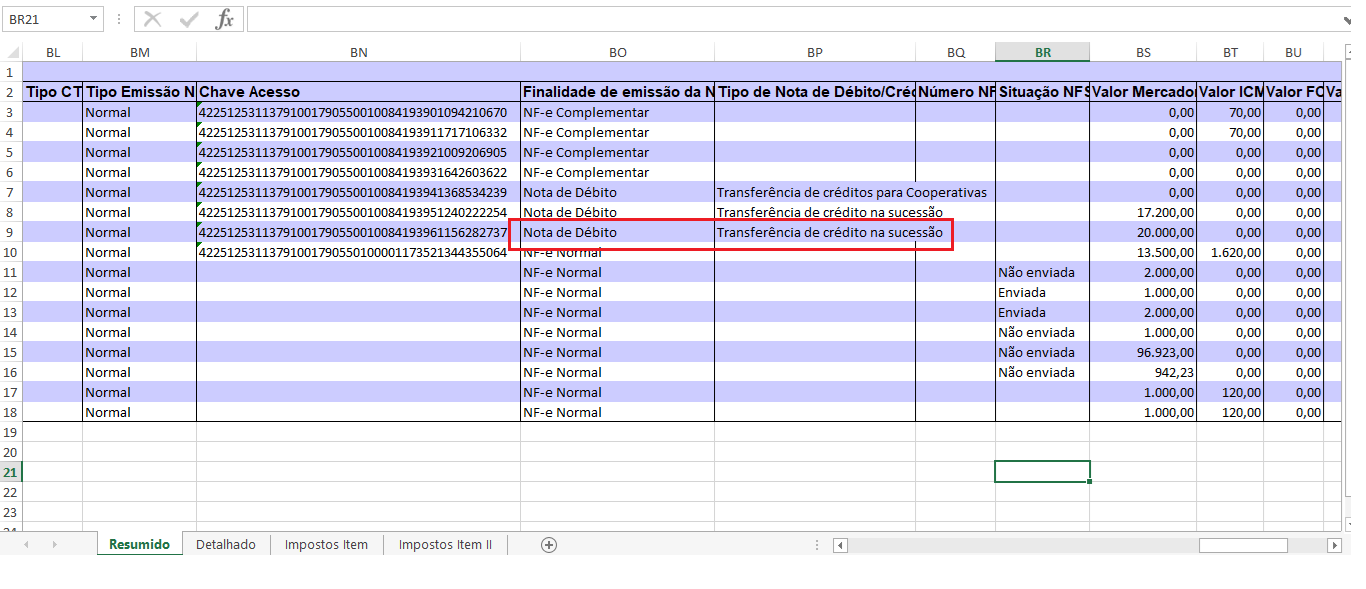Click the 'Situação NFS' header cell
Screen dimensions: 1366x589
1042,92
